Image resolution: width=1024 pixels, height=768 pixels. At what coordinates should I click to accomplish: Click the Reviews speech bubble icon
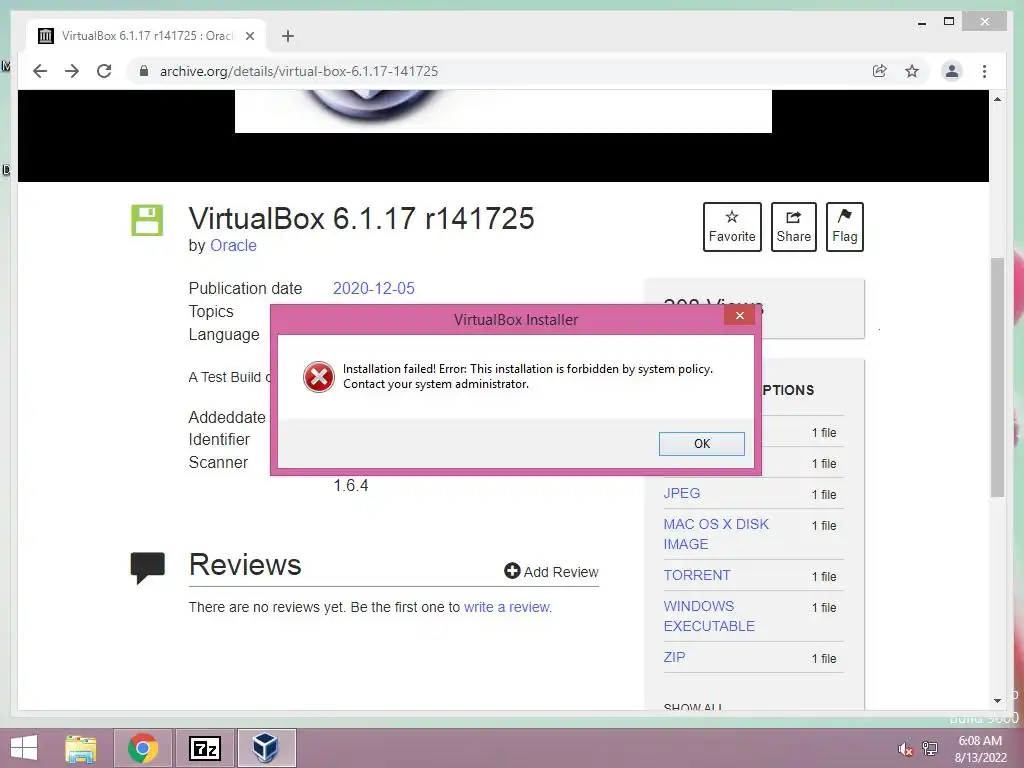click(148, 567)
